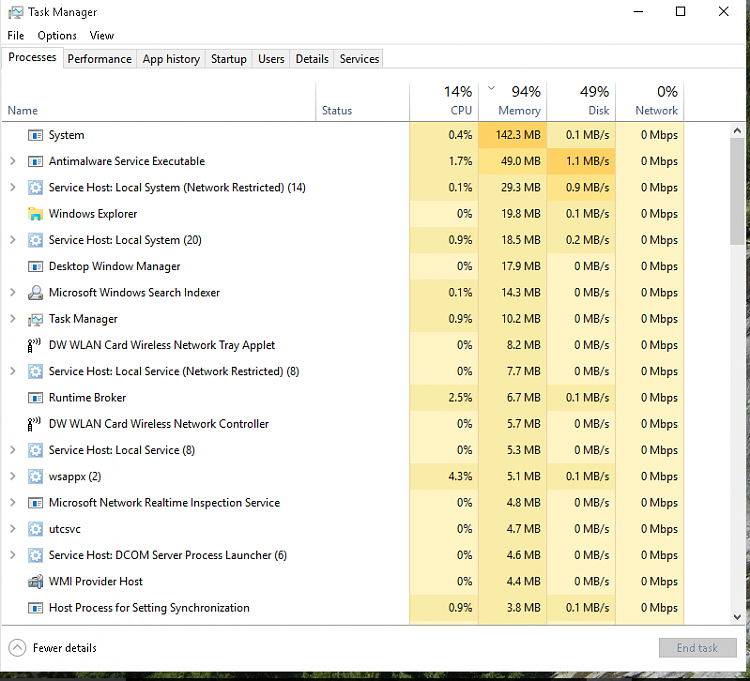Expand the Antimalware Service Executable process
Screen dimensions: 750x681
click(x=13, y=161)
